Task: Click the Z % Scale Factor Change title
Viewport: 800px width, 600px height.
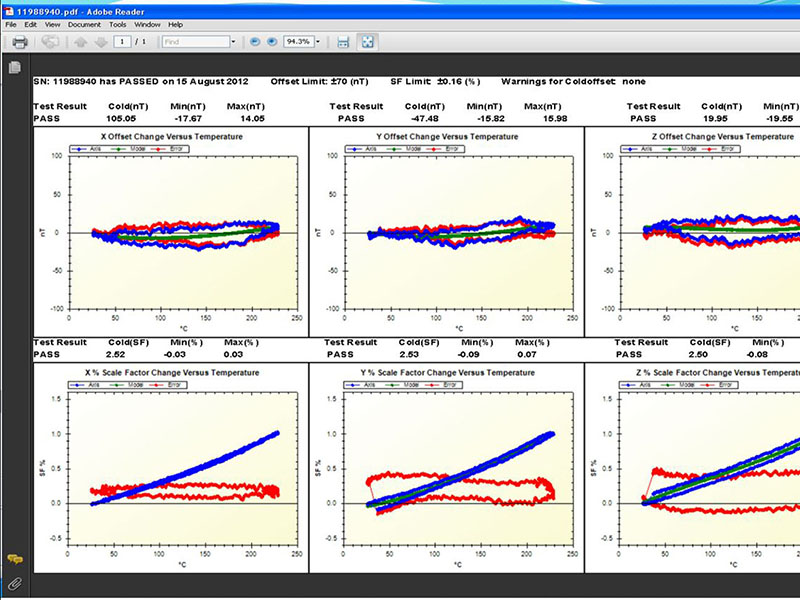Action: click(x=718, y=373)
